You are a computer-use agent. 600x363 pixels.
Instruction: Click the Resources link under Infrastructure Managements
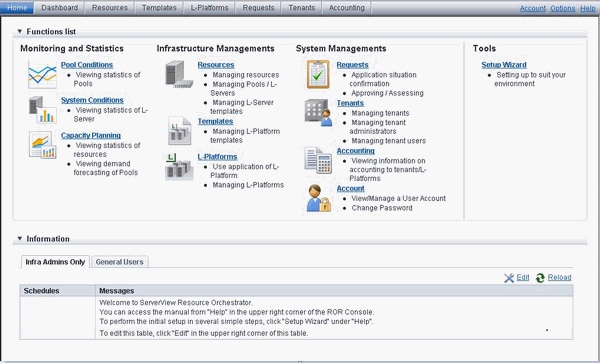pyautogui.click(x=216, y=65)
